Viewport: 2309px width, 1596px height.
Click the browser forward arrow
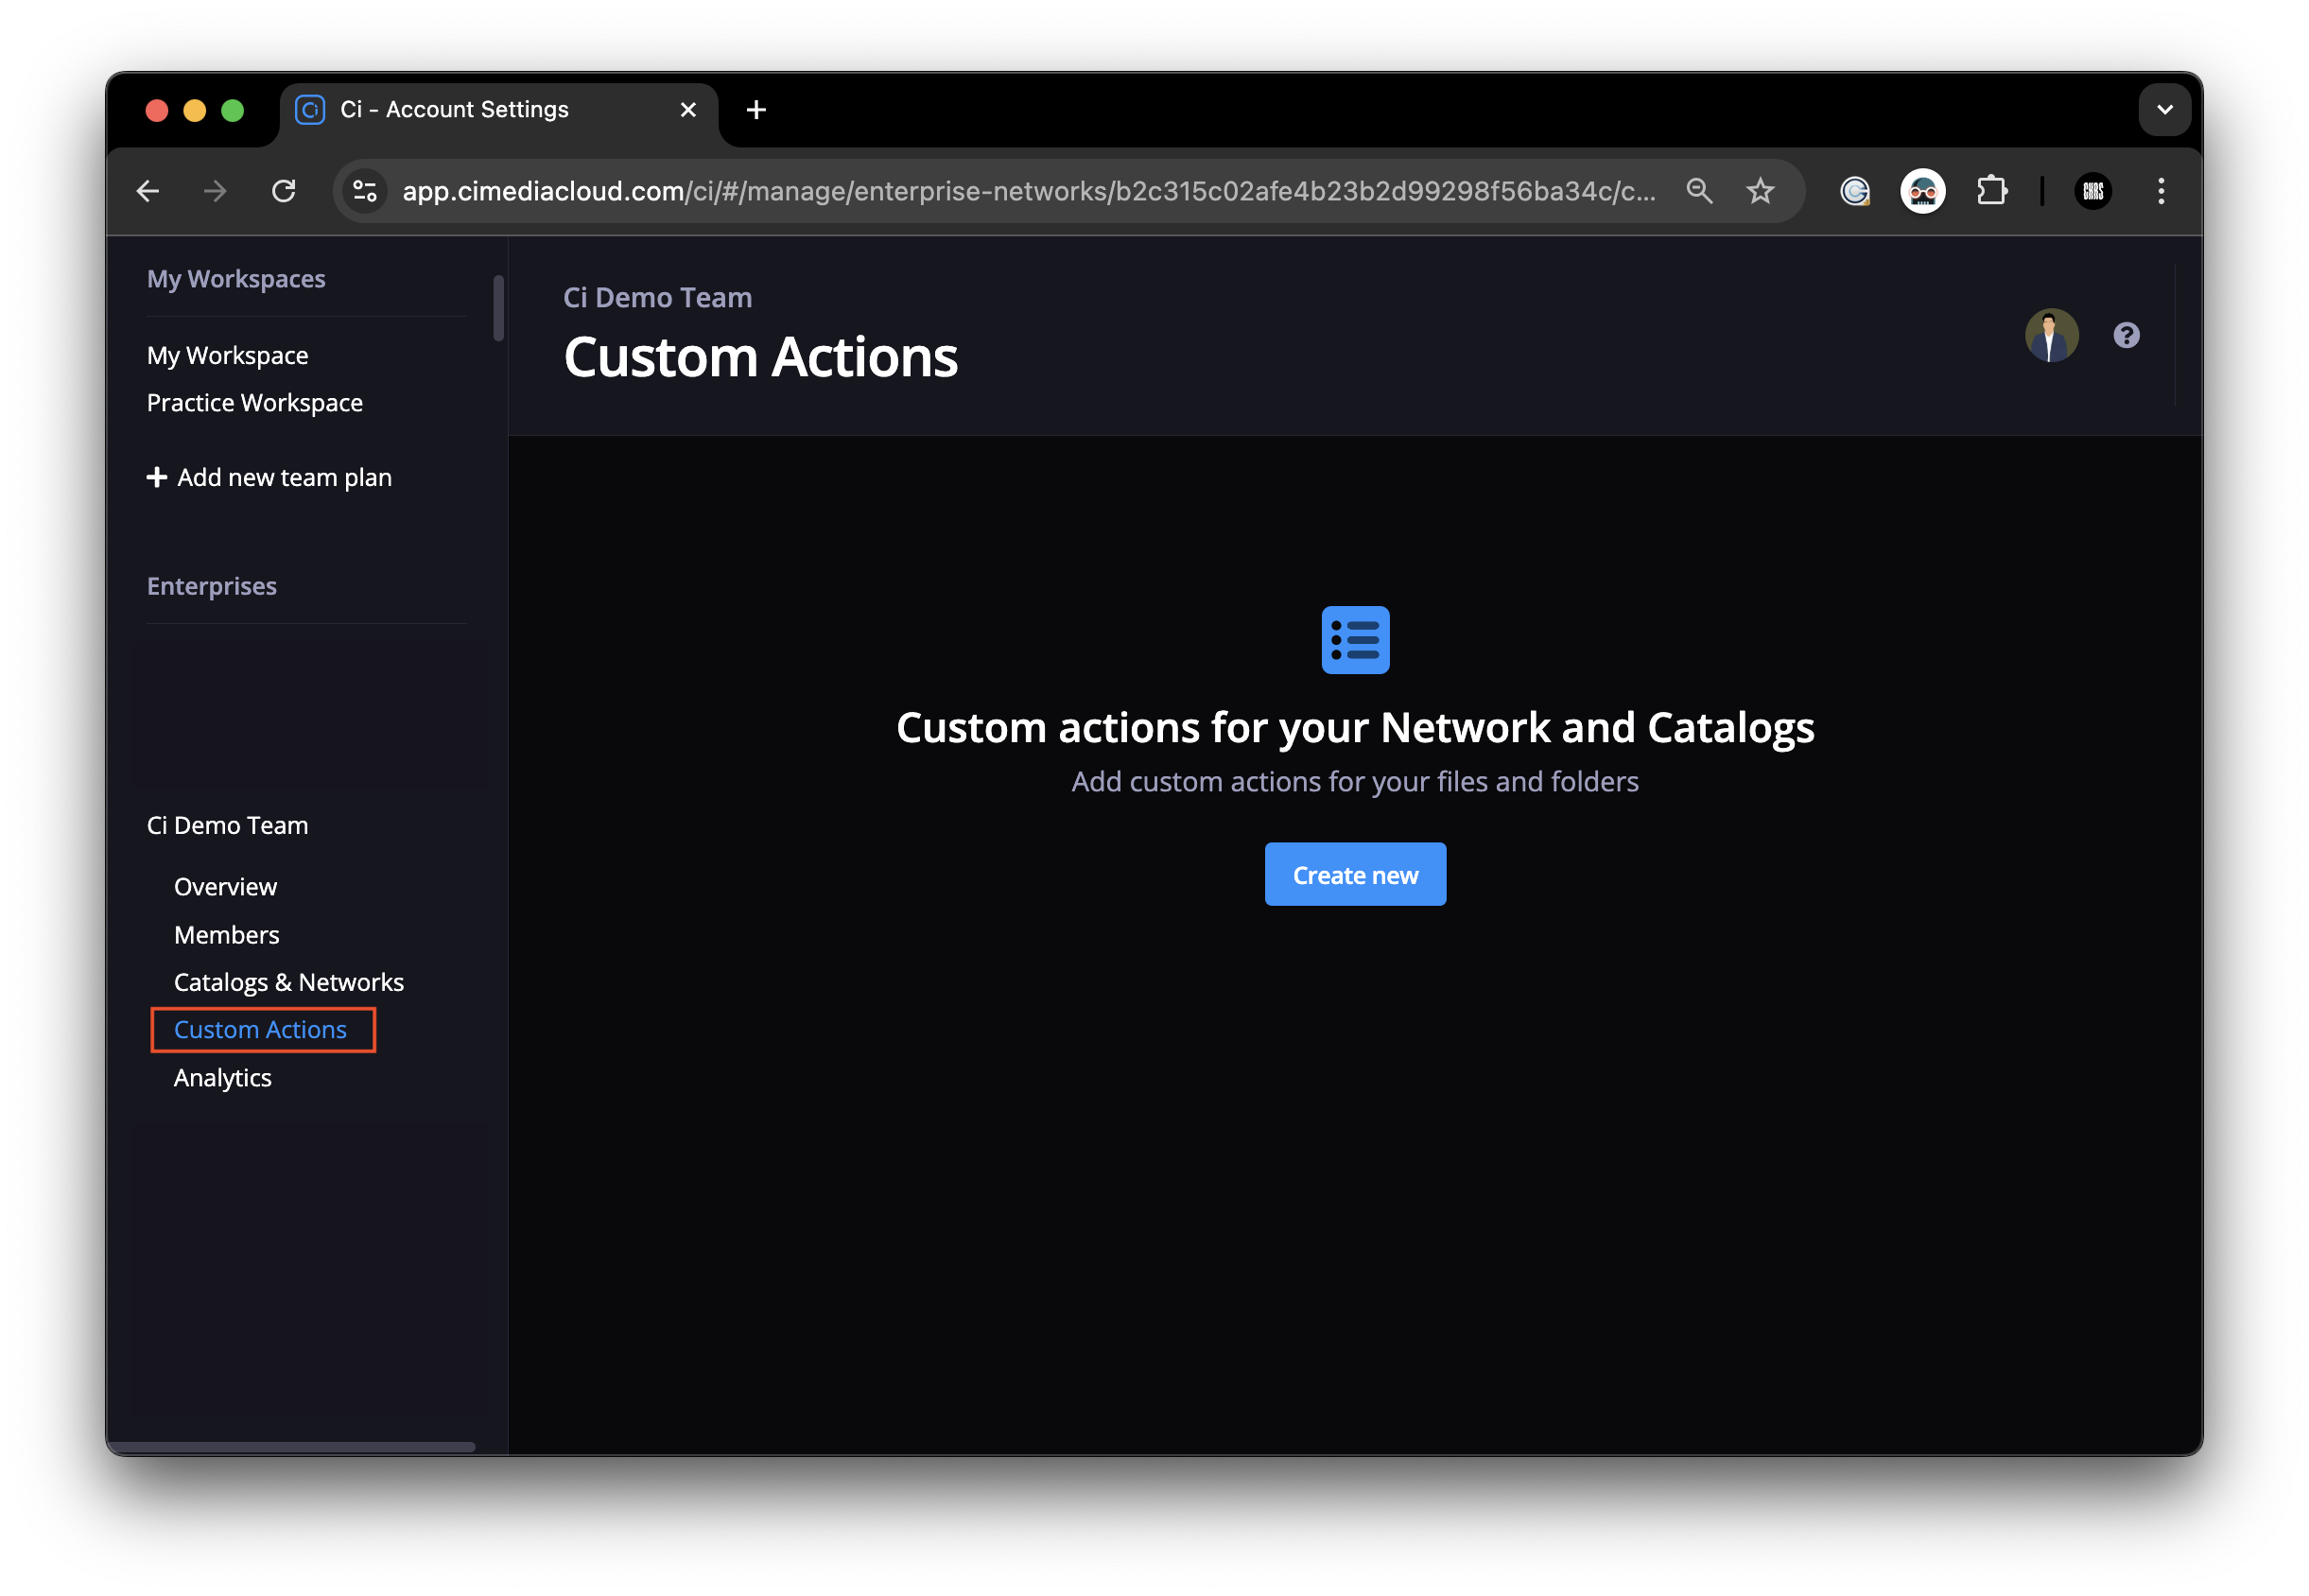[215, 191]
